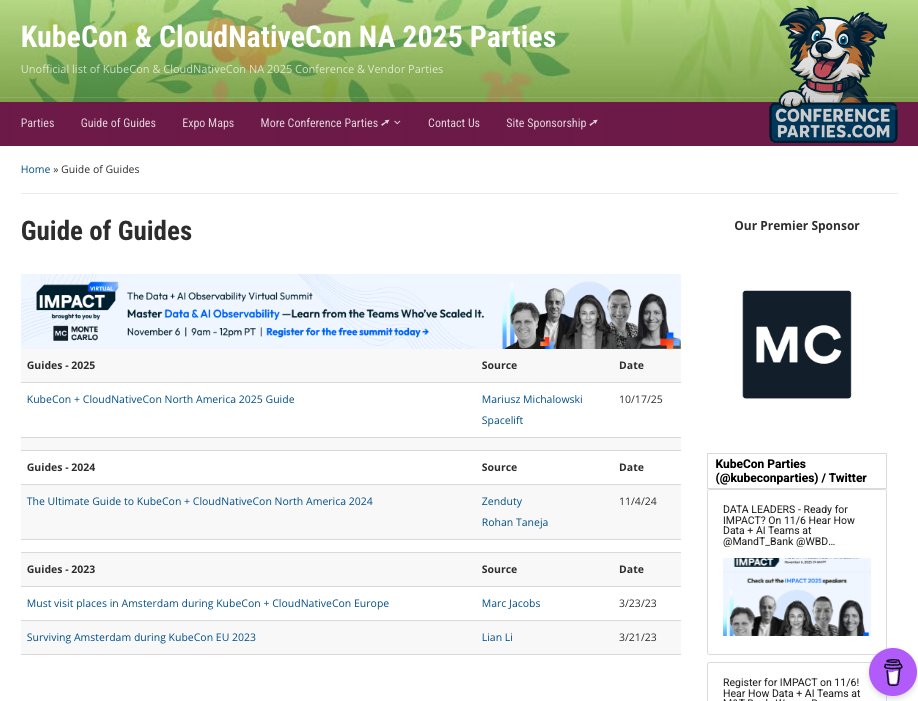Click the IMPACT 2025 speakers tweet image
This screenshot has width=918, height=701.
(x=797, y=597)
